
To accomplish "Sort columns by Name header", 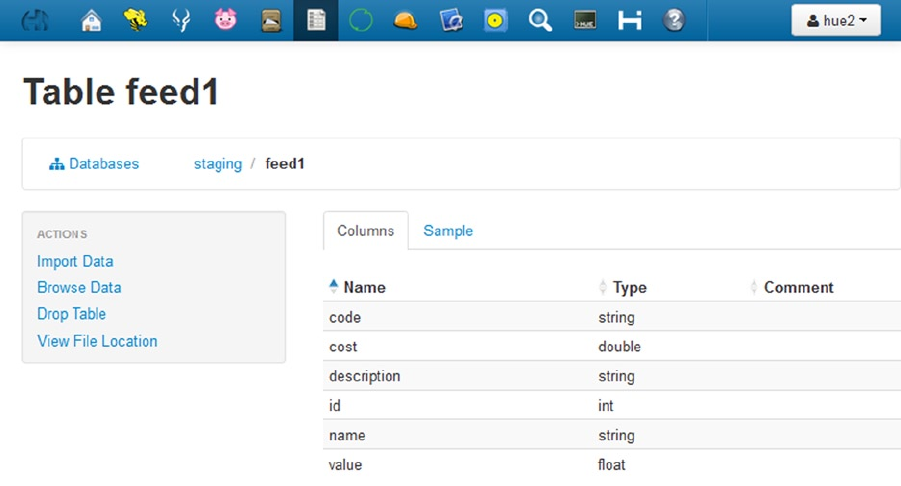I will tap(364, 287).
